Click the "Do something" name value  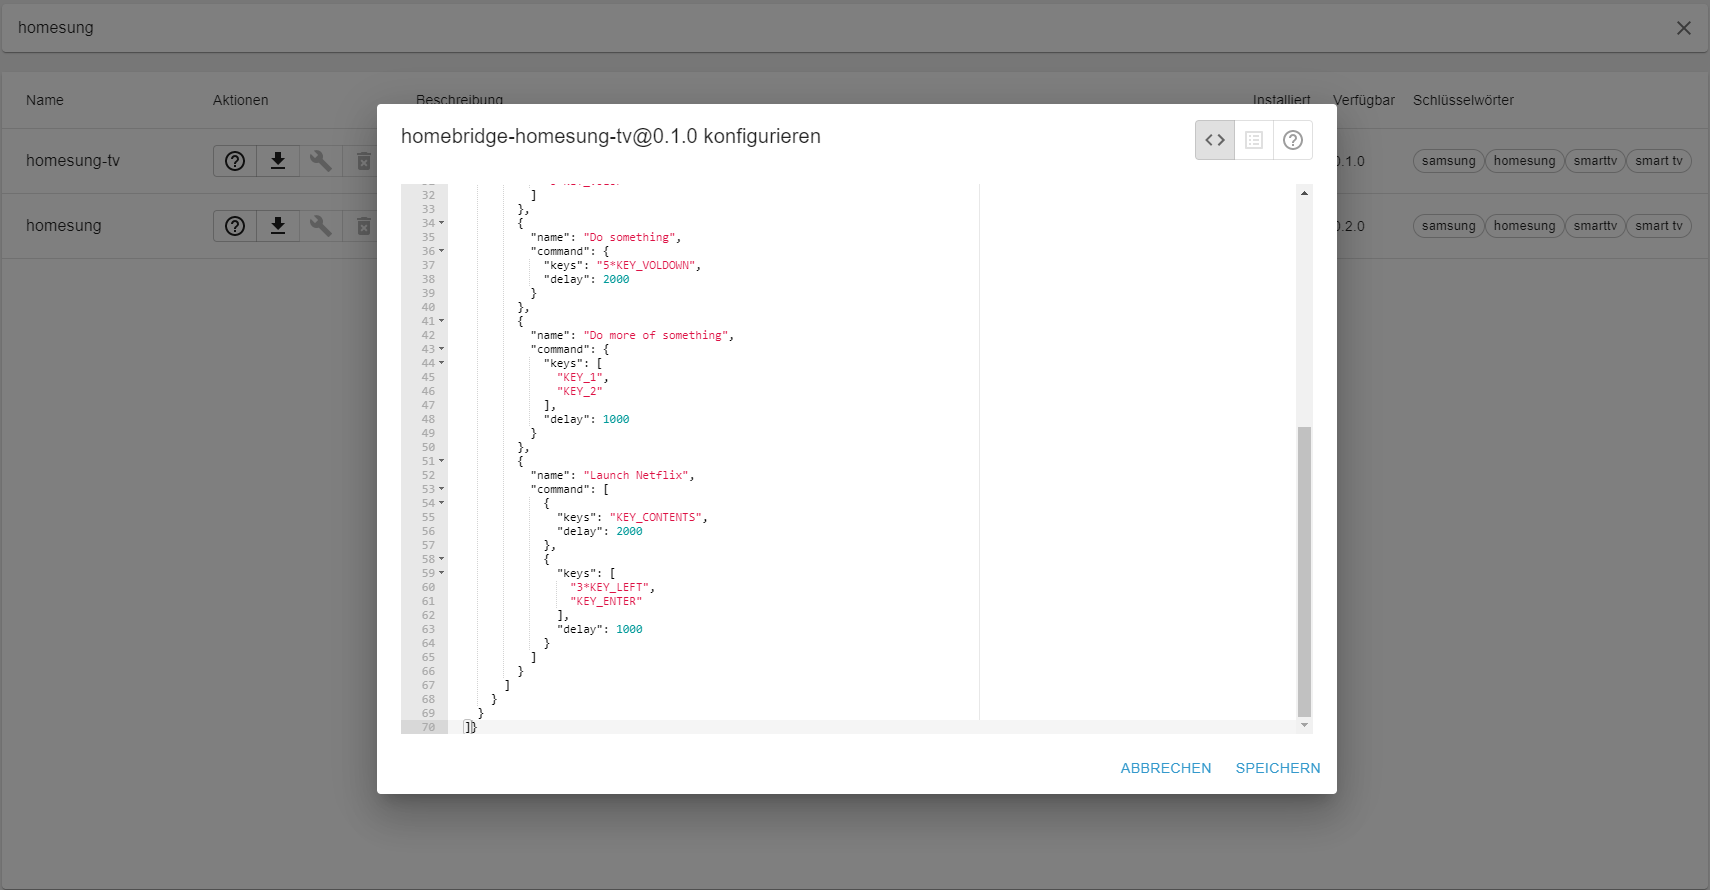click(630, 238)
